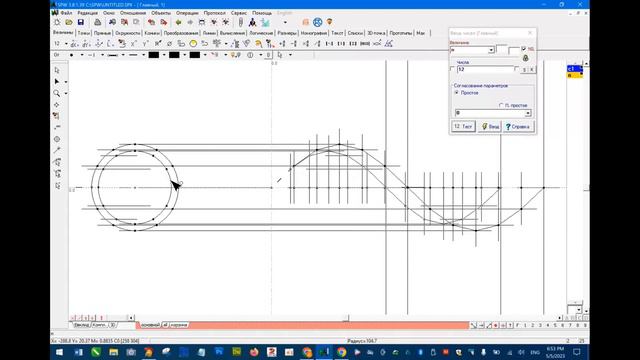
Task: Switch to the Преобразования tab
Action: 181,33
